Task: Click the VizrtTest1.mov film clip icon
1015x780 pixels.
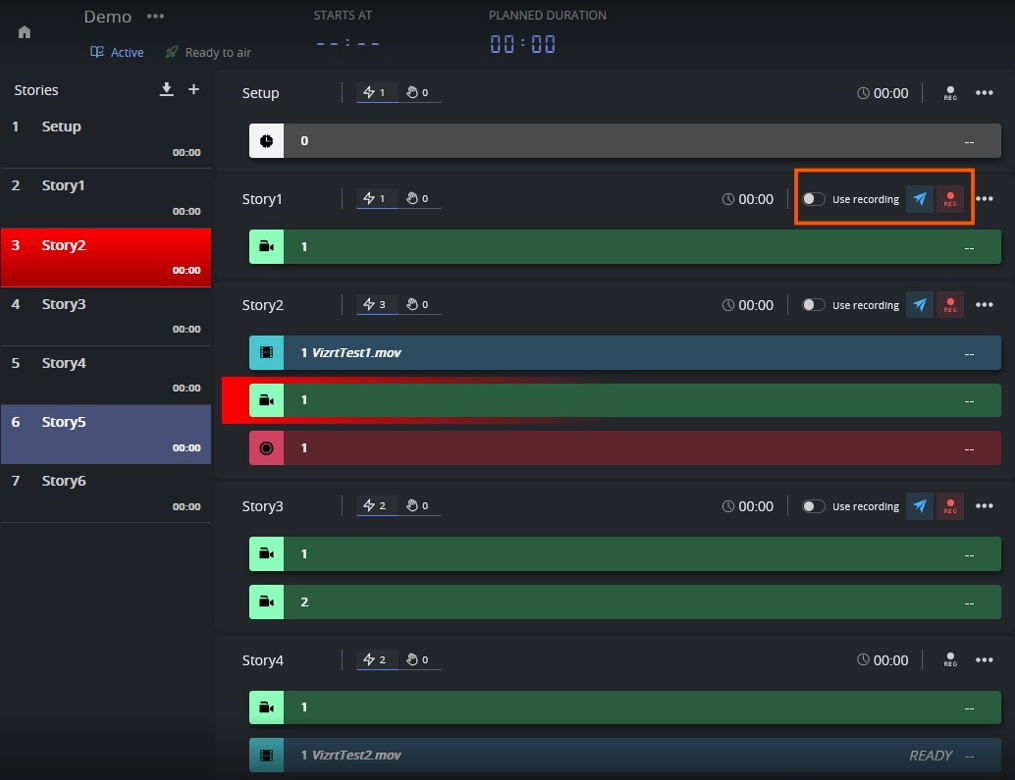Action: [x=266, y=353]
